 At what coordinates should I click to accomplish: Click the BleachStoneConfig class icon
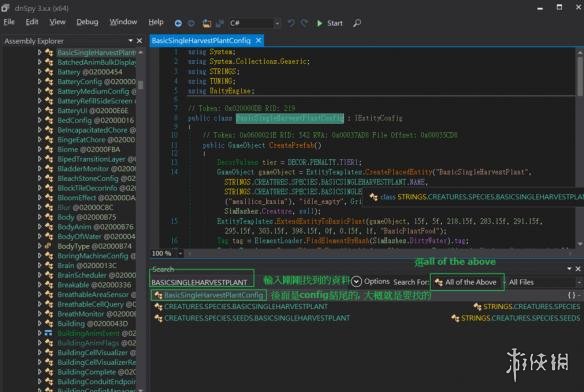click(x=49, y=178)
